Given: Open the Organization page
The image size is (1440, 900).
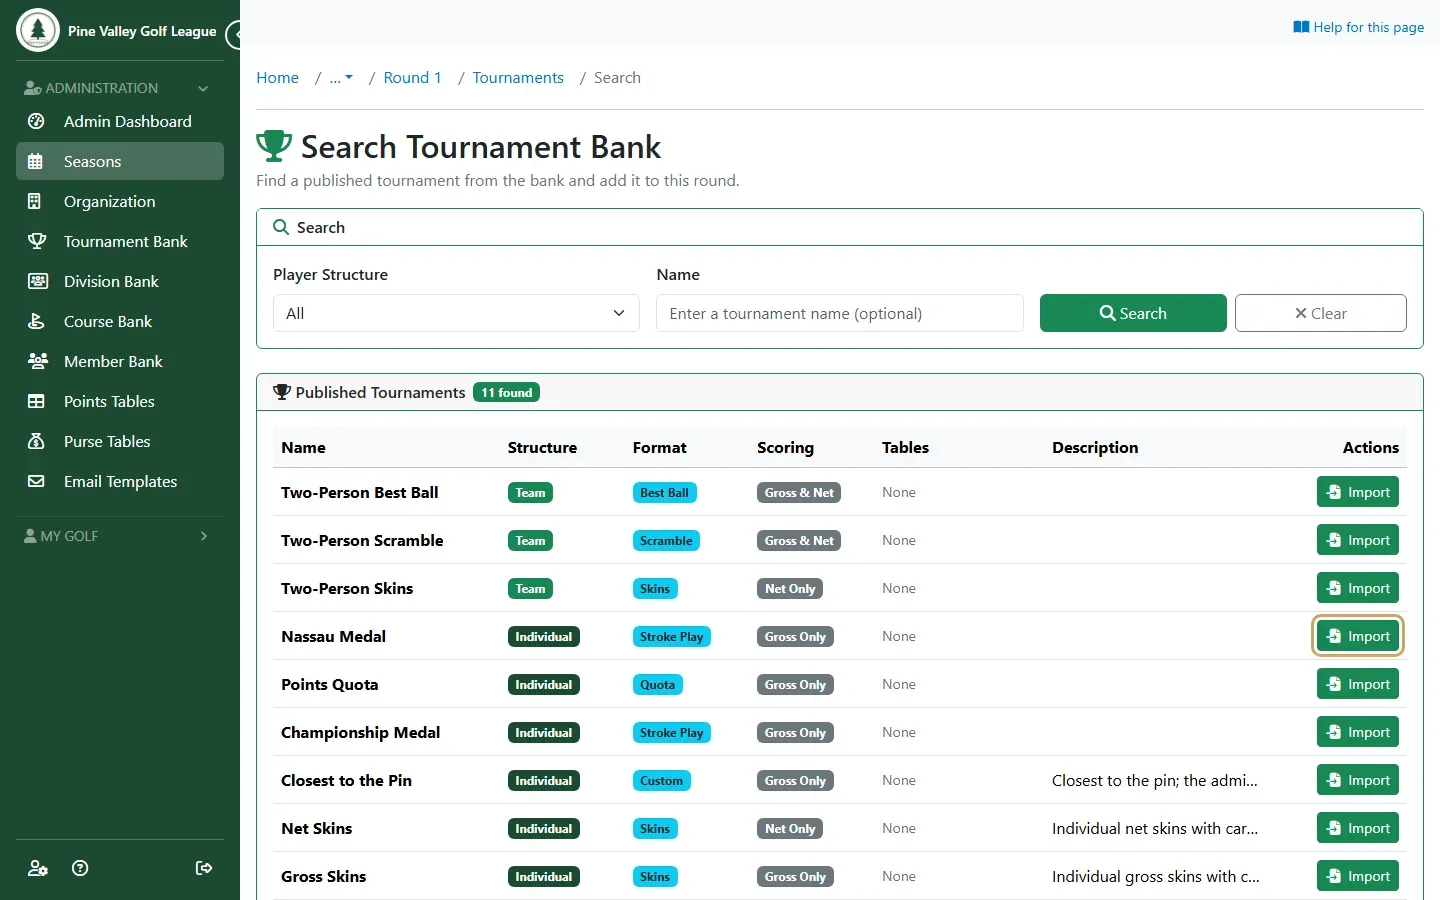Looking at the screenshot, I should point(120,201).
